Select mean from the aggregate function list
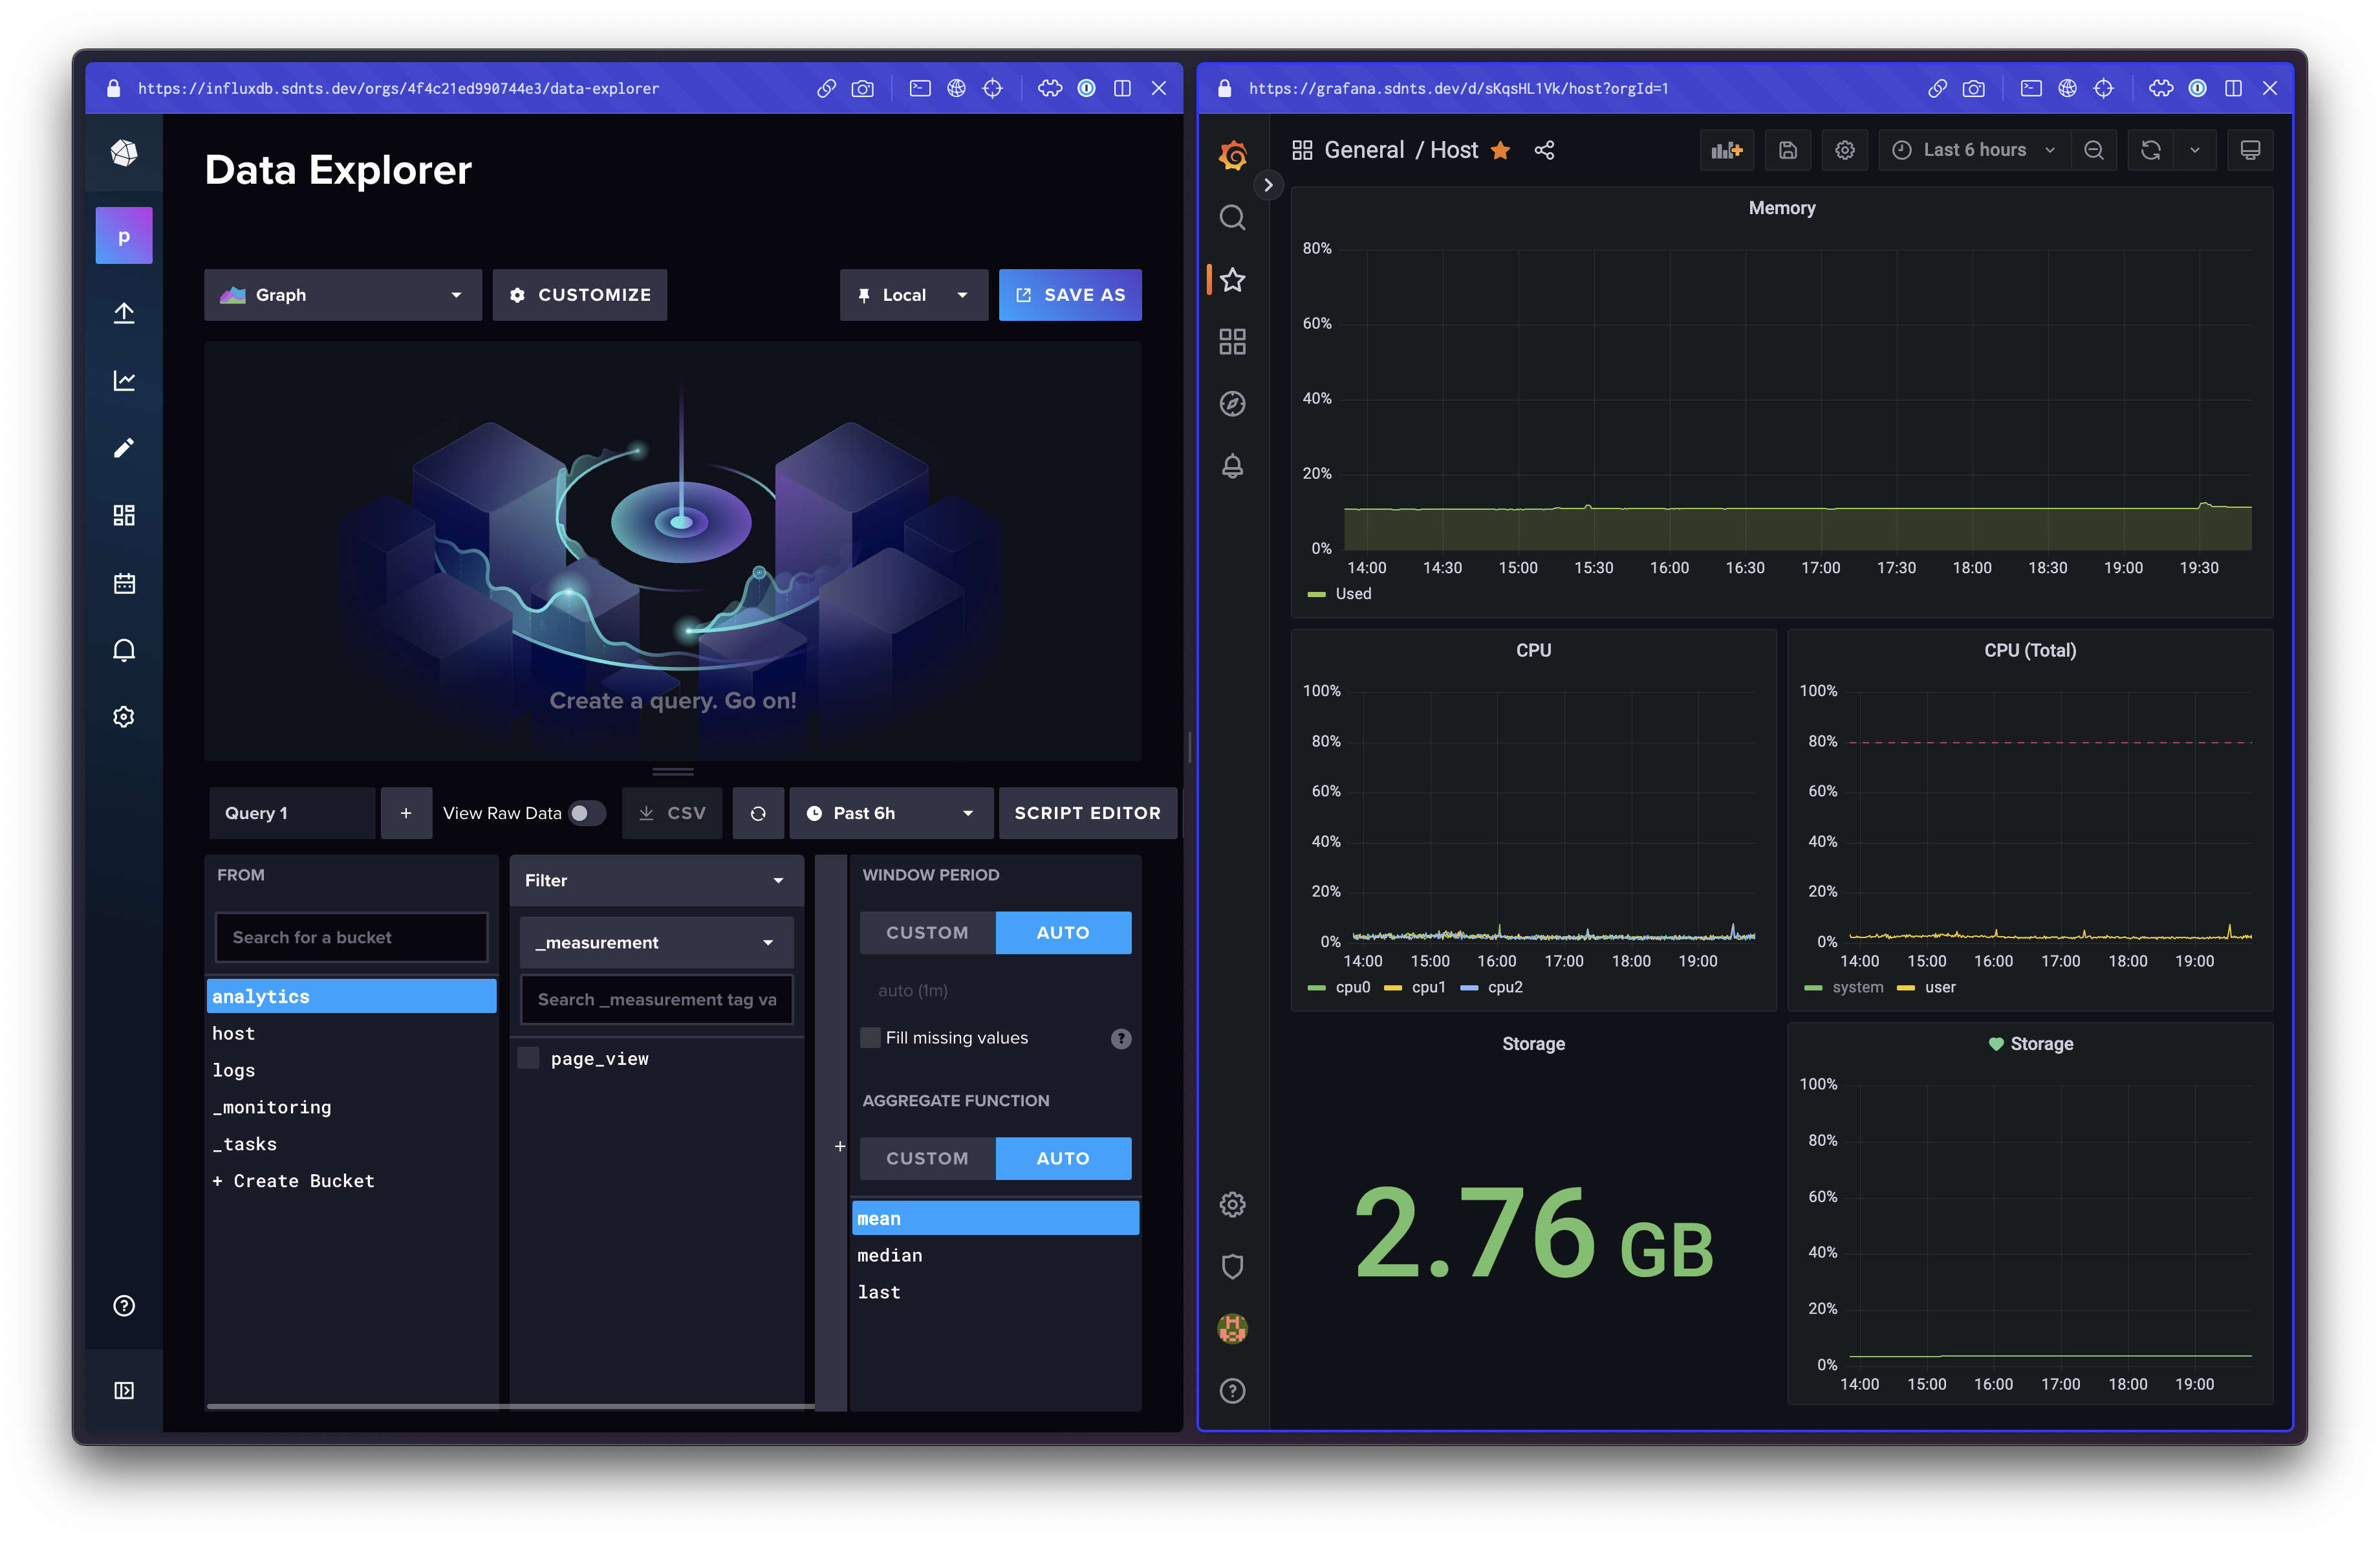 click(x=995, y=1218)
